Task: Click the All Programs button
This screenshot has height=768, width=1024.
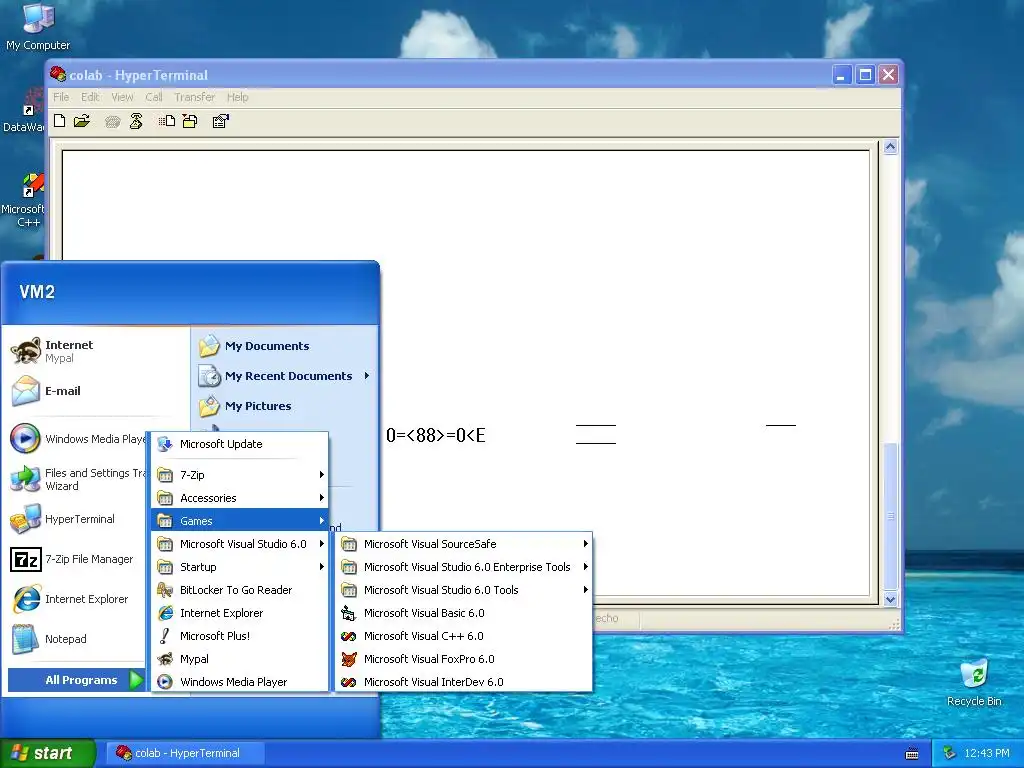Action: tap(76, 680)
